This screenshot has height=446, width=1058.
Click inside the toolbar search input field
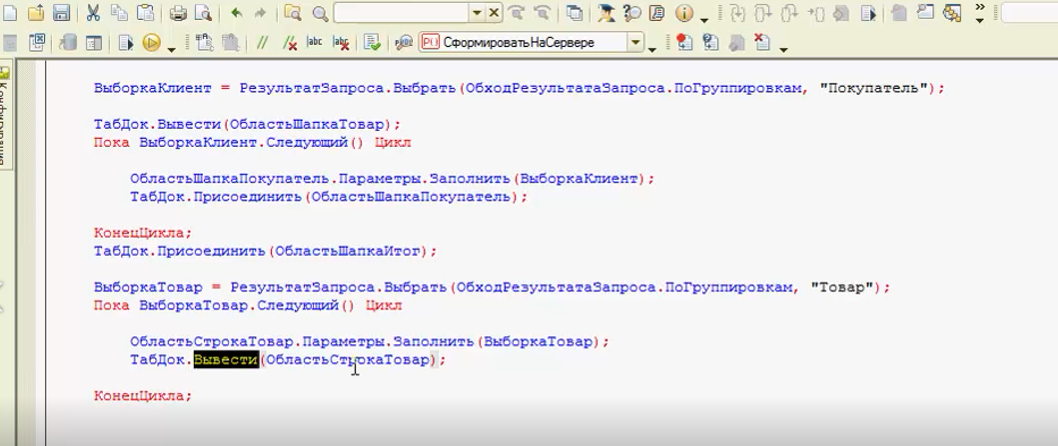click(x=400, y=14)
